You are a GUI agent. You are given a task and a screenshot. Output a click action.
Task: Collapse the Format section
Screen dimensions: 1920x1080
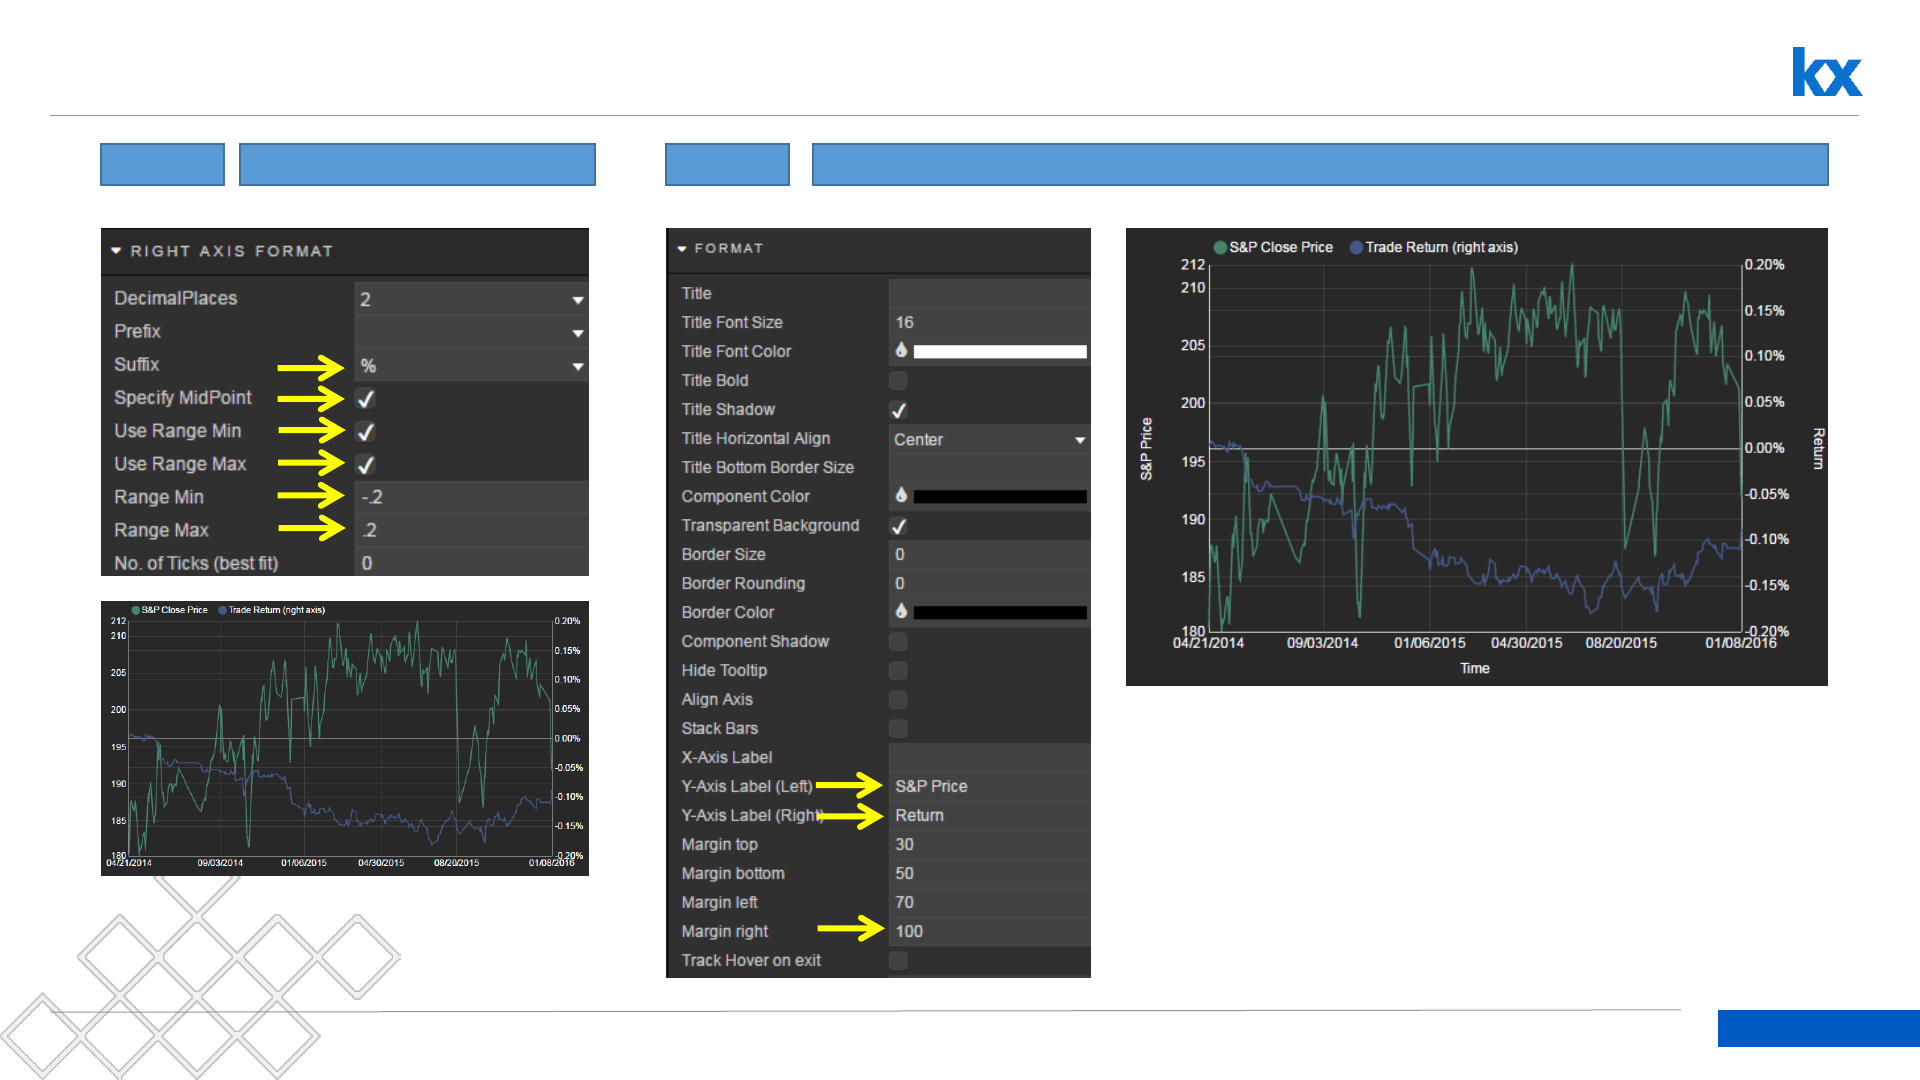(x=682, y=248)
